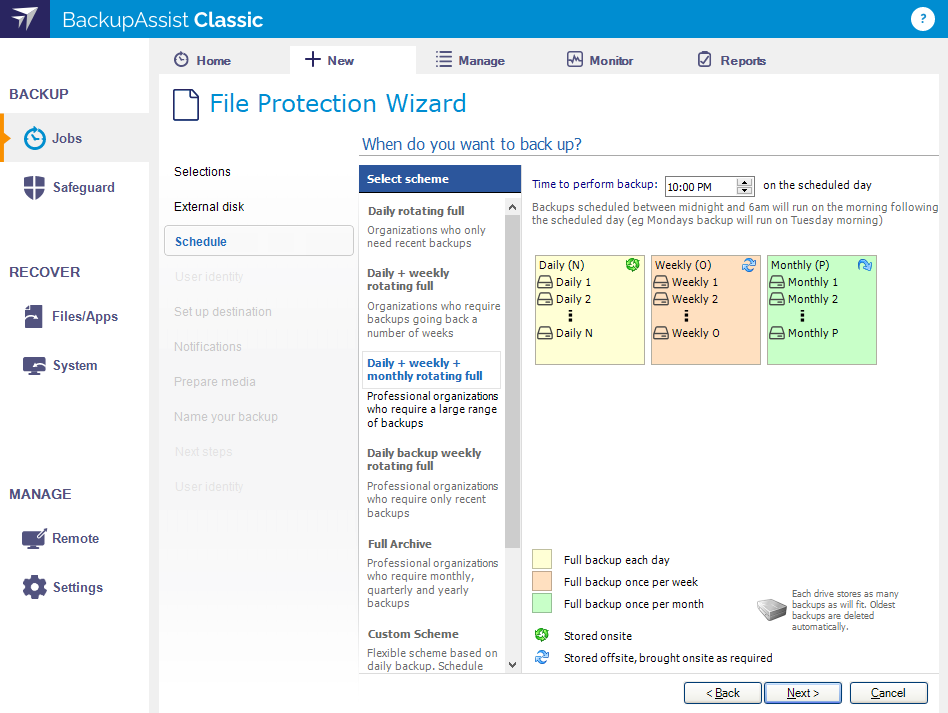
Task: Click the Safeguard shield icon
Action: point(34,187)
